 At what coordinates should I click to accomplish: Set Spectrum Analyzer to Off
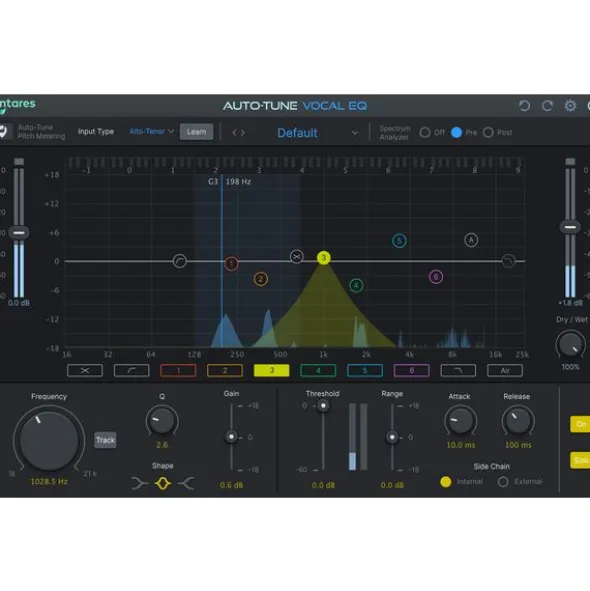click(x=425, y=132)
